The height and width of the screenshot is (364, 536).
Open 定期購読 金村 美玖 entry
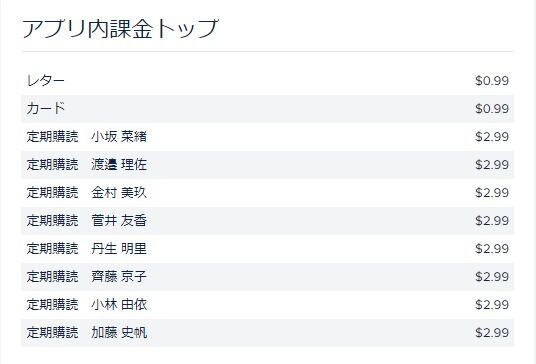(267, 193)
